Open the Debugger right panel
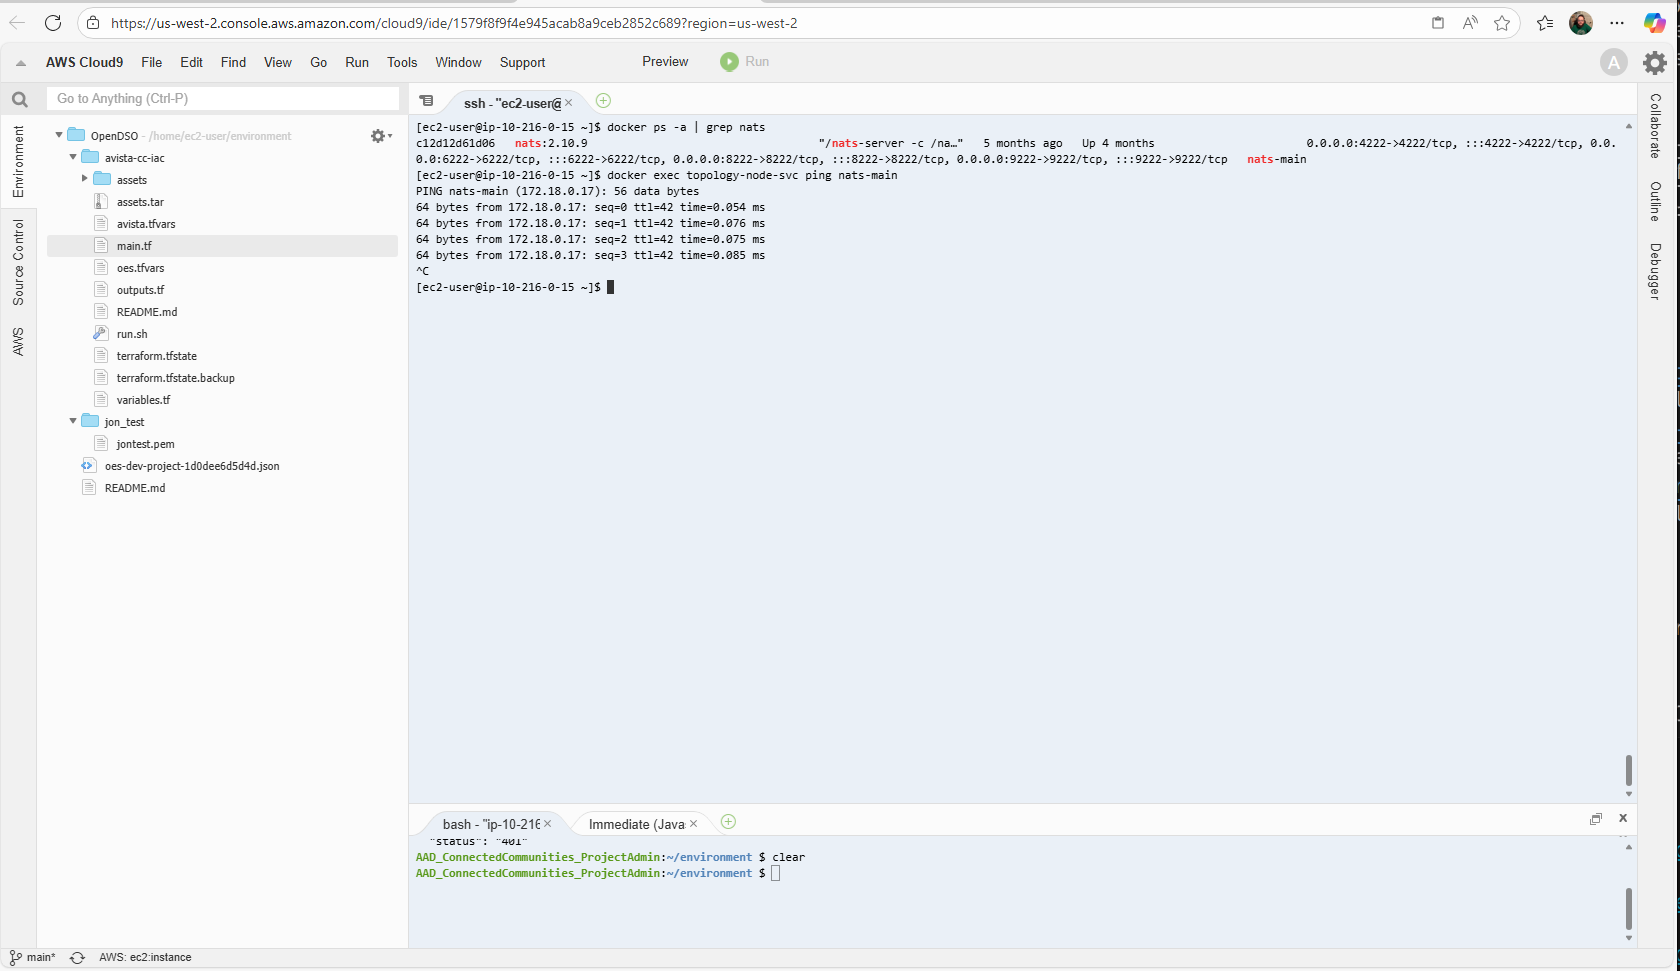1680x971 pixels. click(1656, 271)
